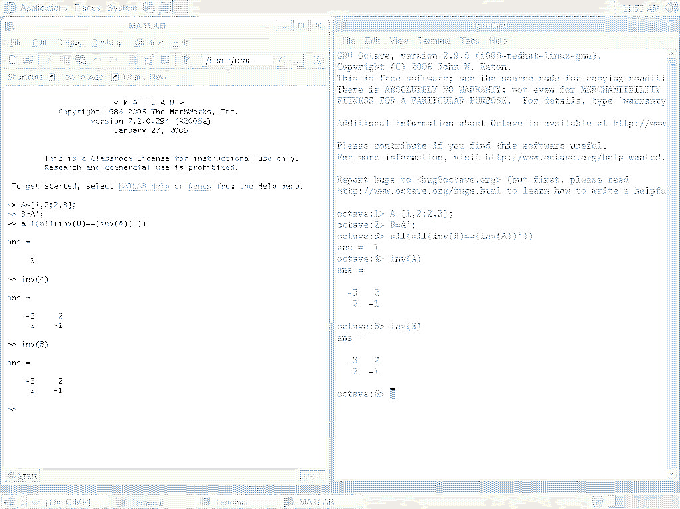Click the Open file icon in MATLAB toolbar

28,60
